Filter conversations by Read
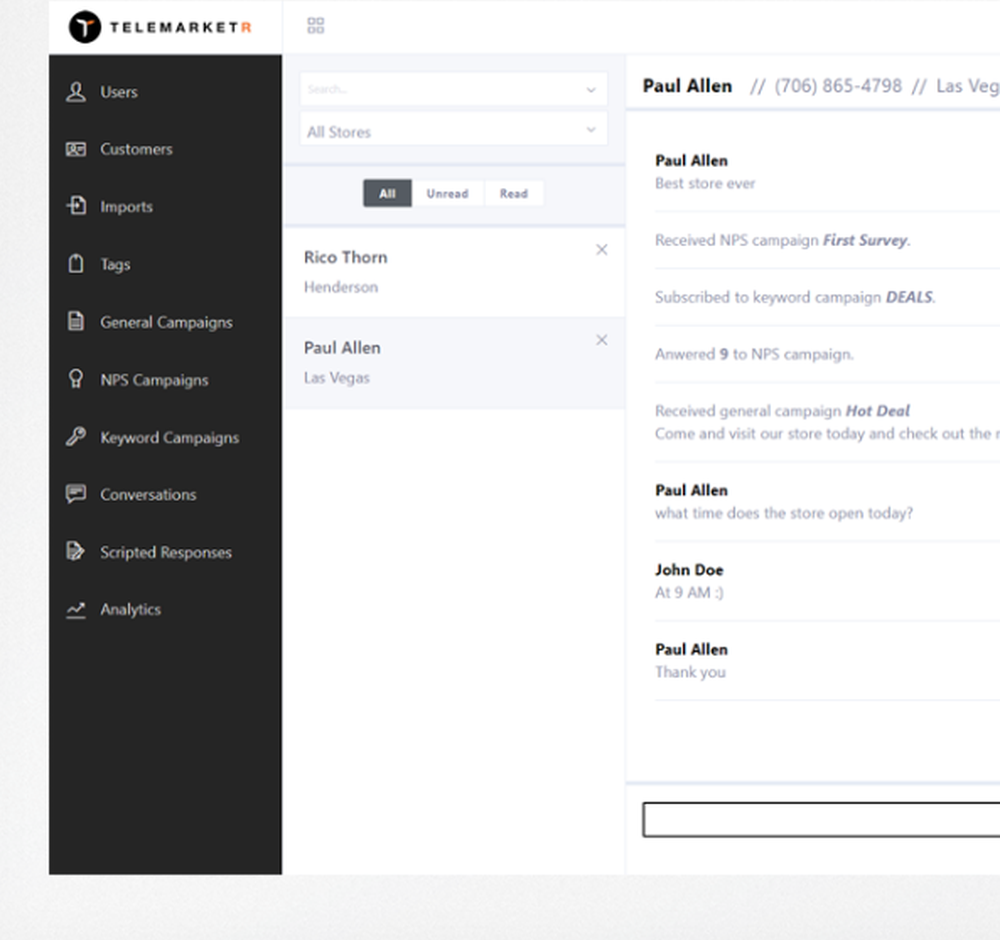The width and height of the screenshot is (1000, 940). (x=514, y=193)
